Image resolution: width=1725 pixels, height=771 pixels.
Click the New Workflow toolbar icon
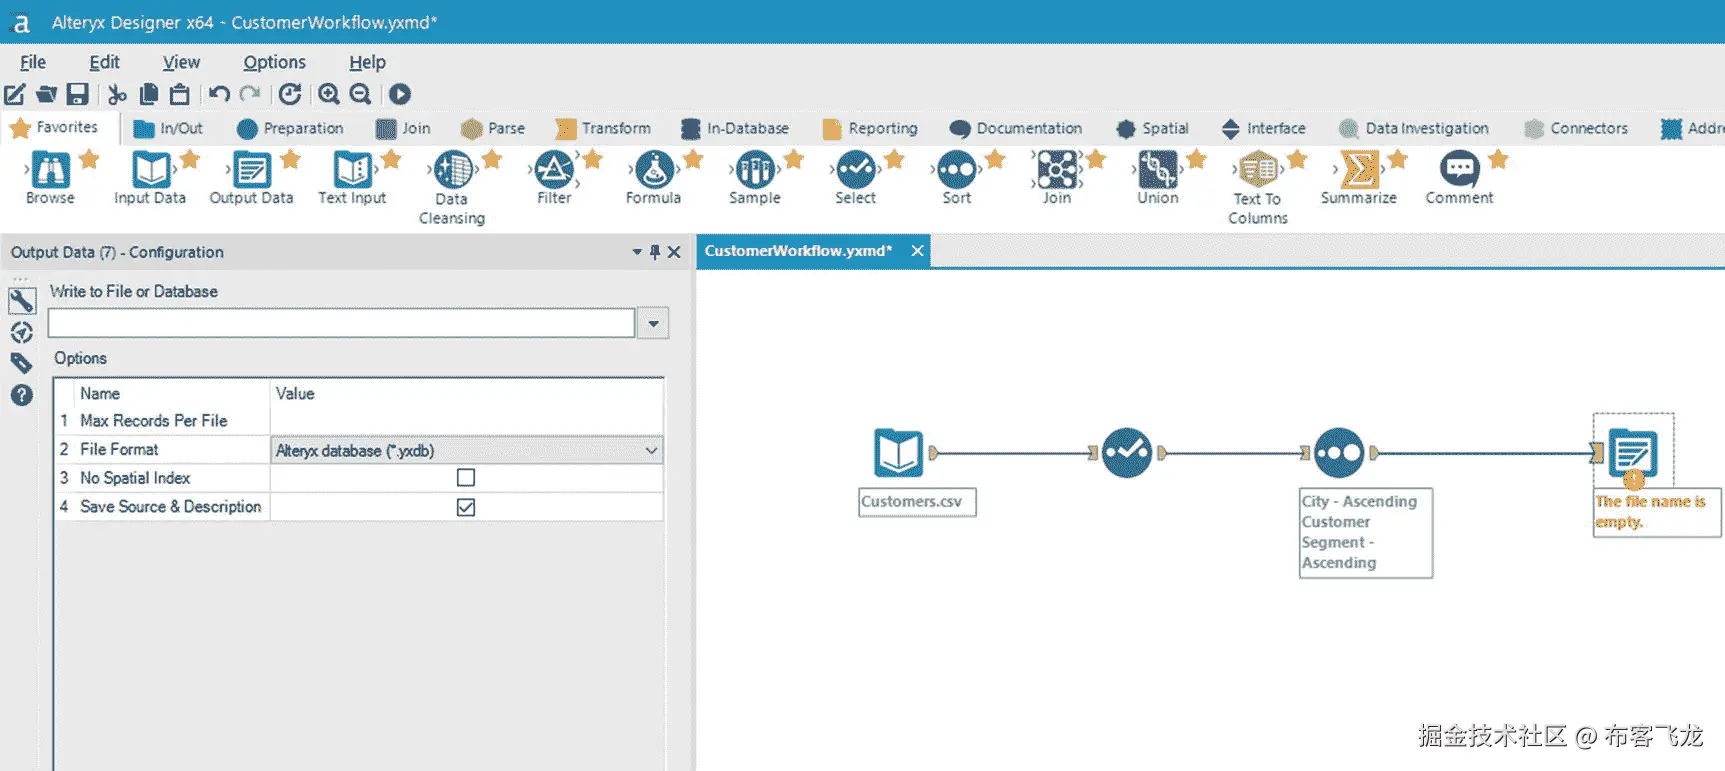(15, 94)
